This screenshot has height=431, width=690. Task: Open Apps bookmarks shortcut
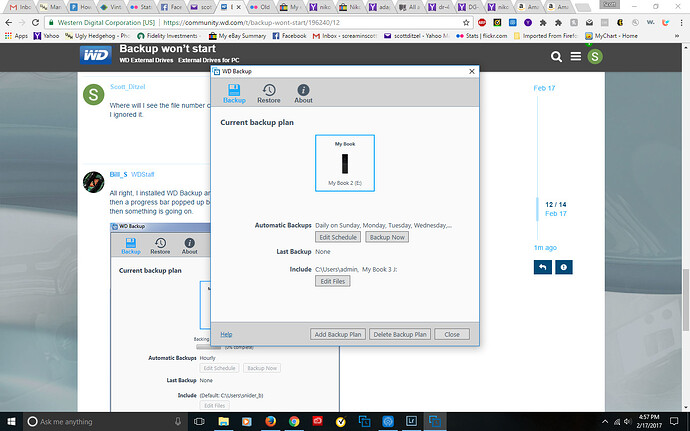(16, 36)
